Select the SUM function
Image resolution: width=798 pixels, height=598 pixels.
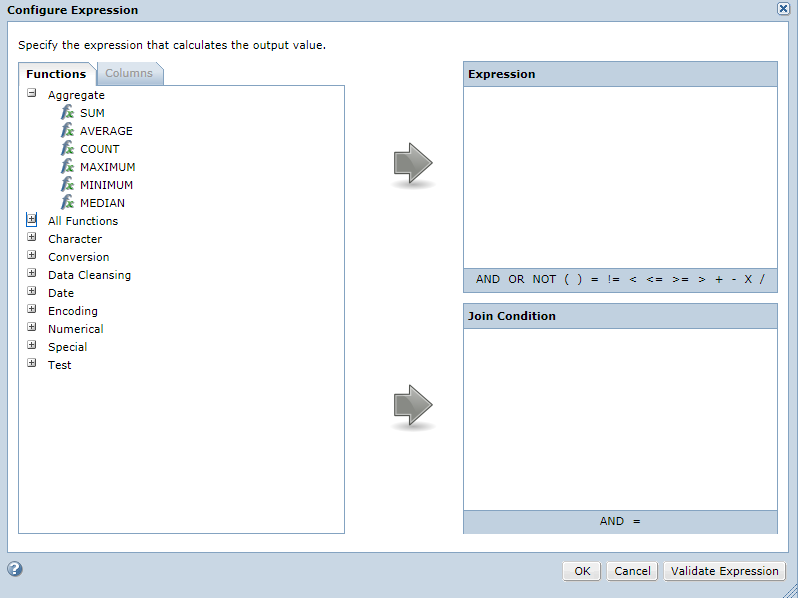(x=92, y=113)
